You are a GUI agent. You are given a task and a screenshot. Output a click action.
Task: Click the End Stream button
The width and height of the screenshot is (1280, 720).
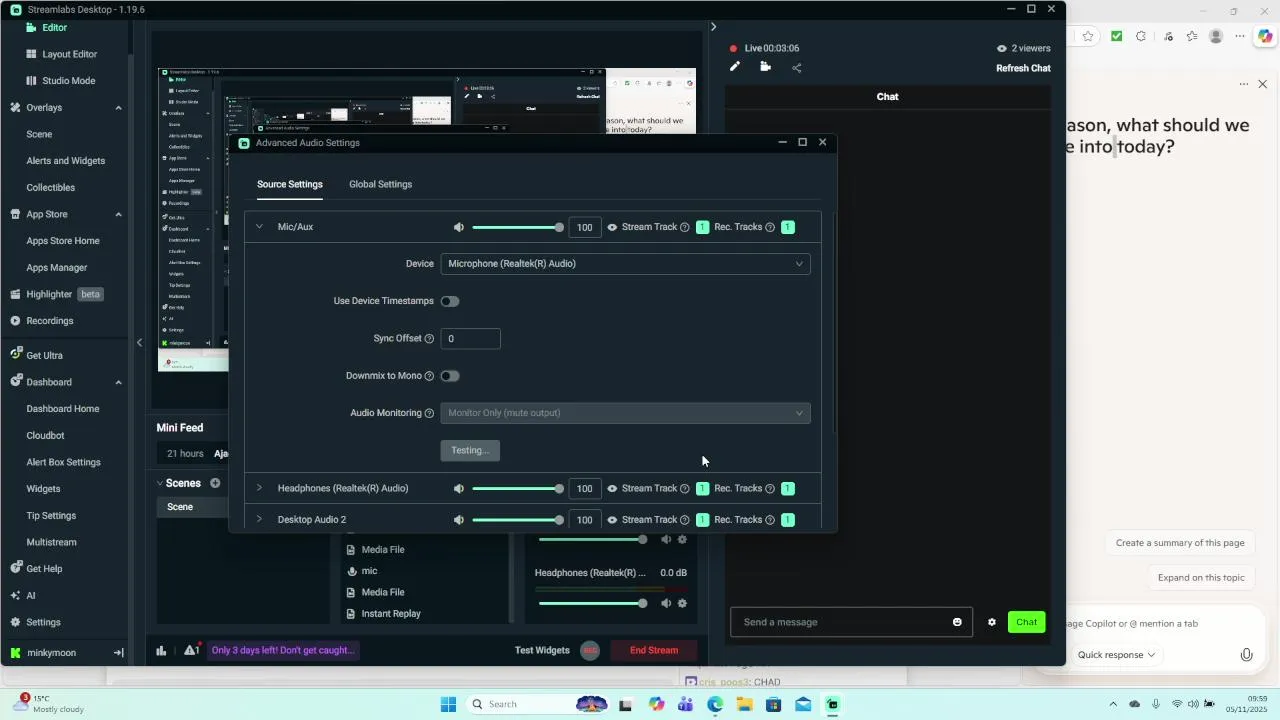[654, 650]
